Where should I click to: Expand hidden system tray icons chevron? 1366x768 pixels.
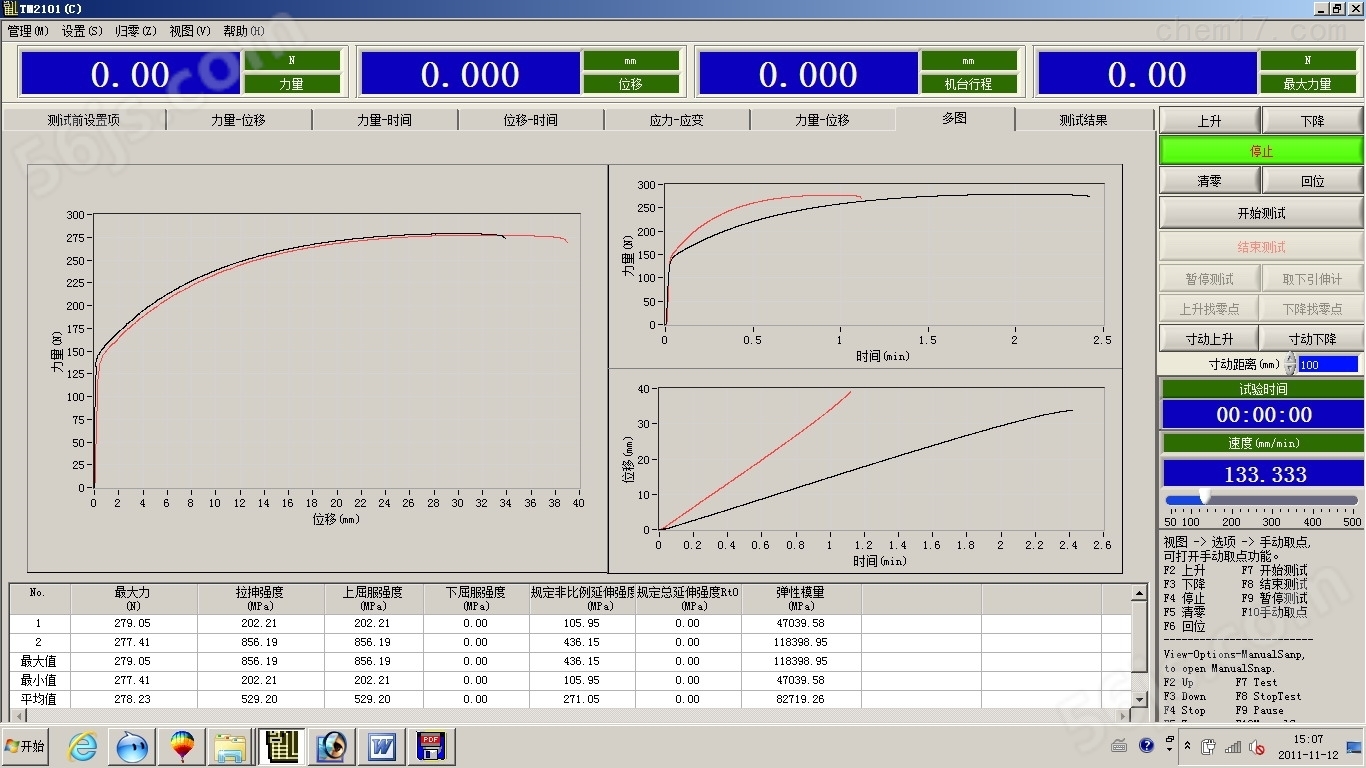click(1187, 746)
